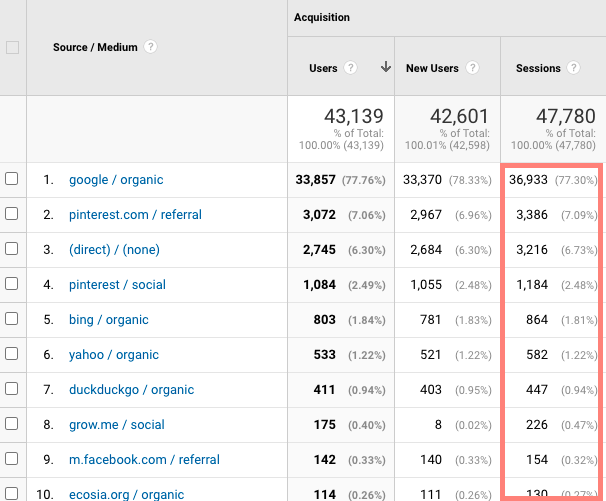This screenshot has height=501, width=606.
Task: Select new users value 403
Action: pyautogui.click(x=431, y=390)
